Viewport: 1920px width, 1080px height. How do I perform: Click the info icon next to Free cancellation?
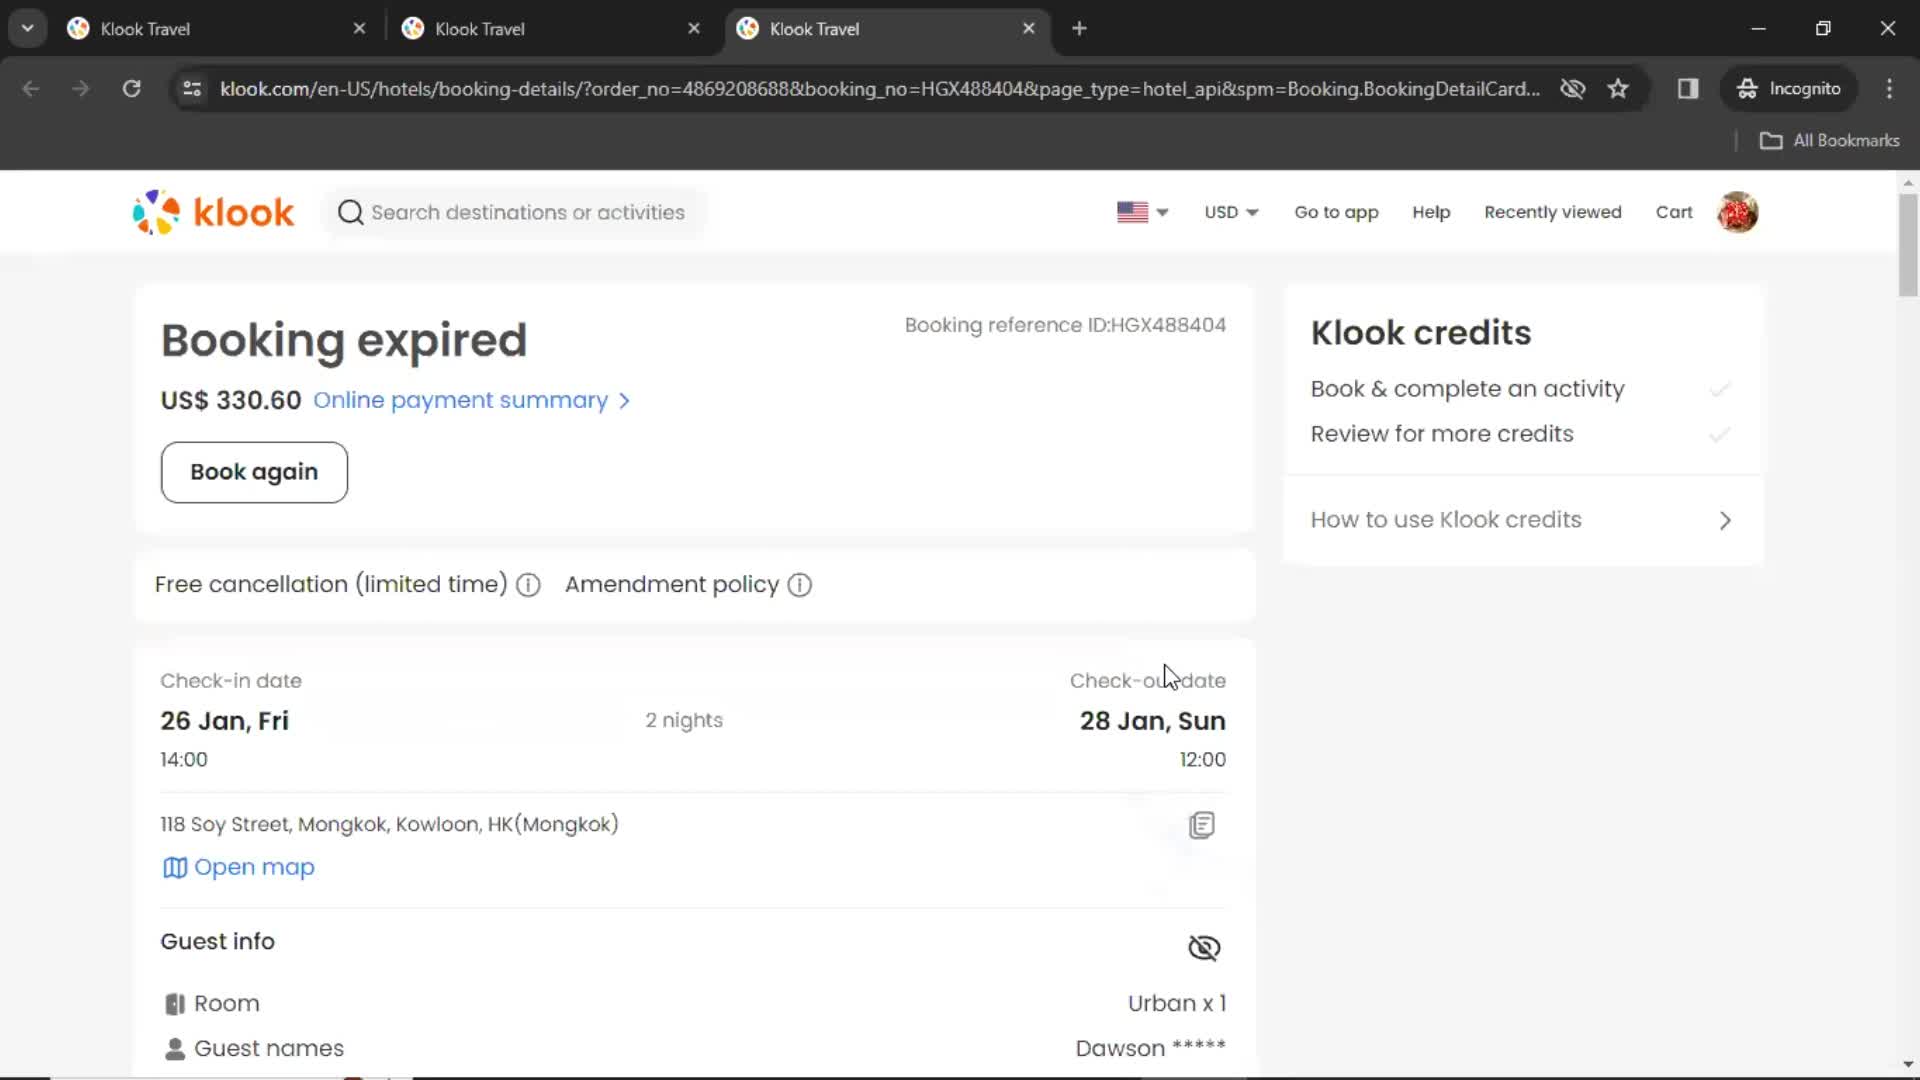tap(529, 584)
